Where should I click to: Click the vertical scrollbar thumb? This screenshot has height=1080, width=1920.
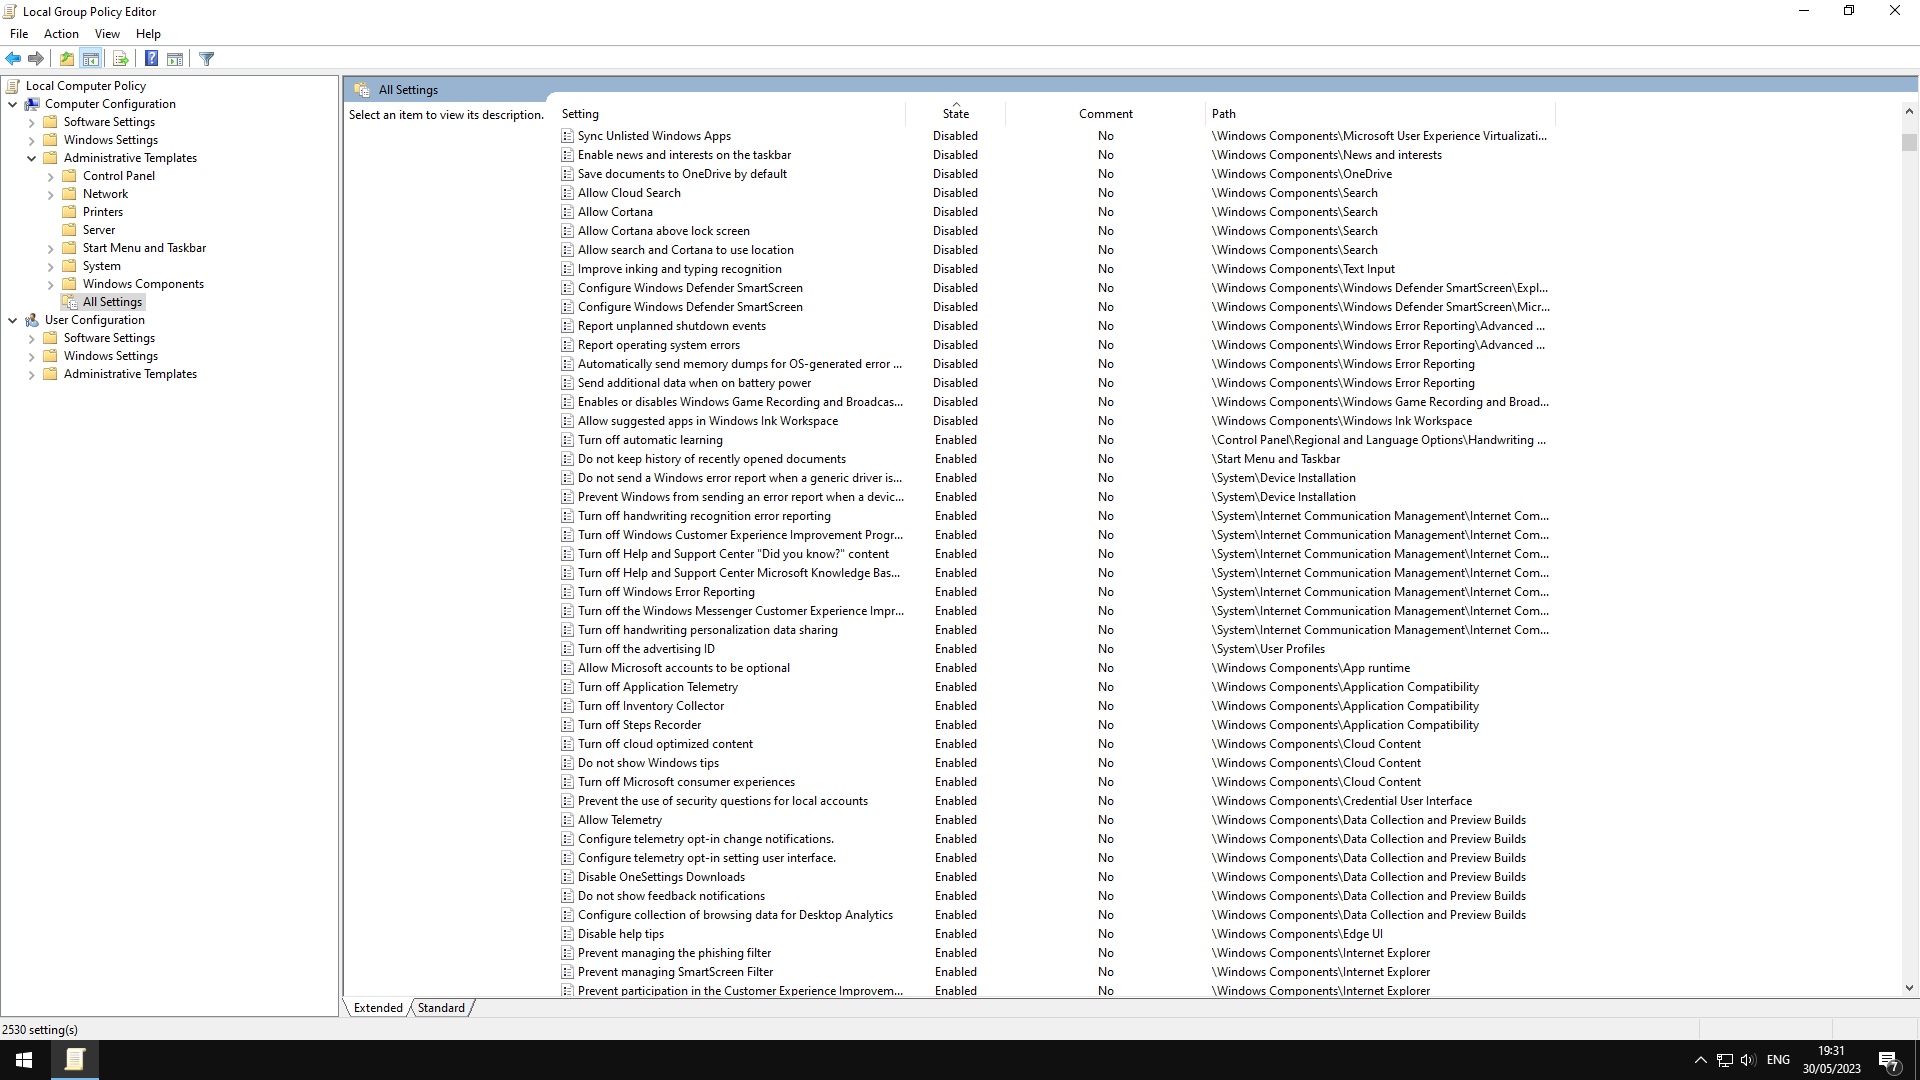click(x=1909, y=142)
